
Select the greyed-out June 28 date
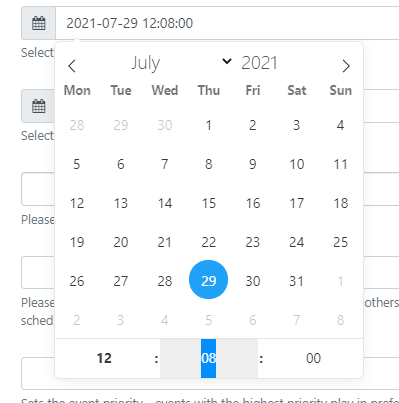click(x=77, y=125)
